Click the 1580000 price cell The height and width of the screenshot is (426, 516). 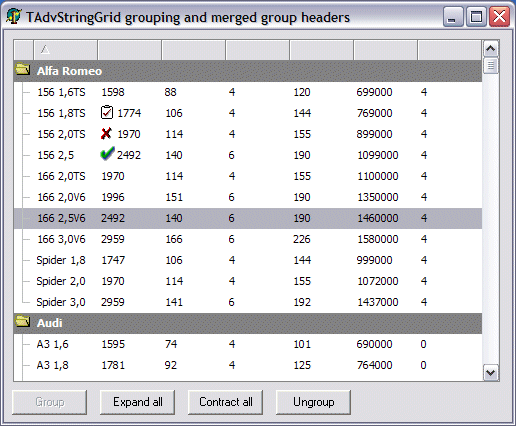[x=378, y=239]
